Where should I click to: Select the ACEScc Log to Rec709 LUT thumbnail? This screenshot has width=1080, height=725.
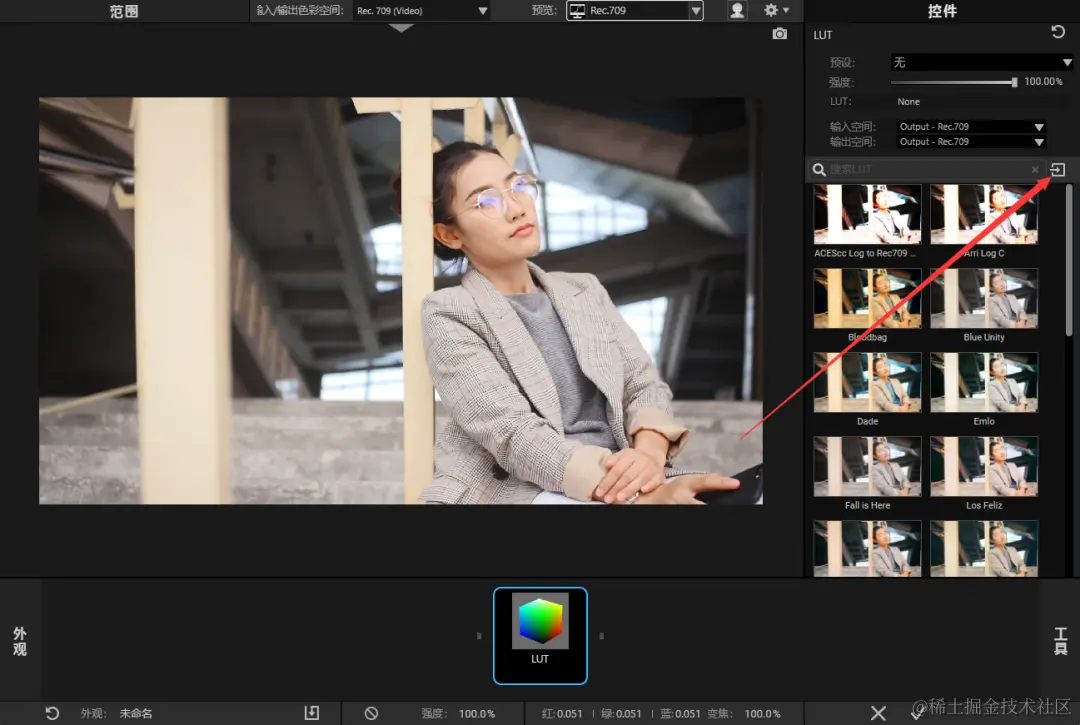[x=867, y=214]
